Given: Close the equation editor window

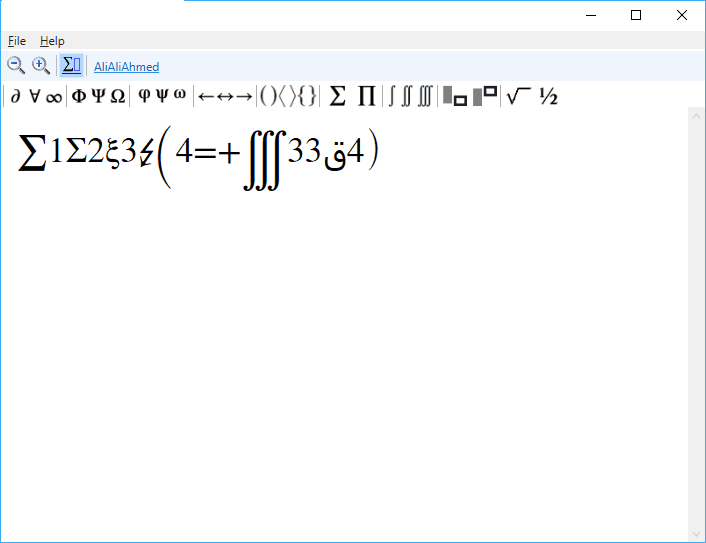Looking at the screenshot, I should pos(682,15).
